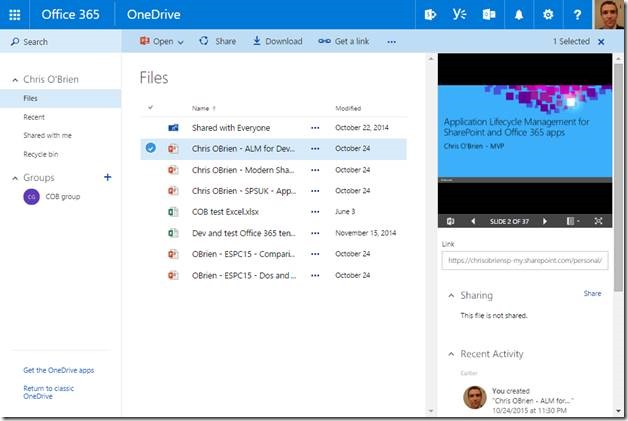Viewport: 628px width, 421px height.
Task: Collapse the Sharing section
Action: pos(451,296)
